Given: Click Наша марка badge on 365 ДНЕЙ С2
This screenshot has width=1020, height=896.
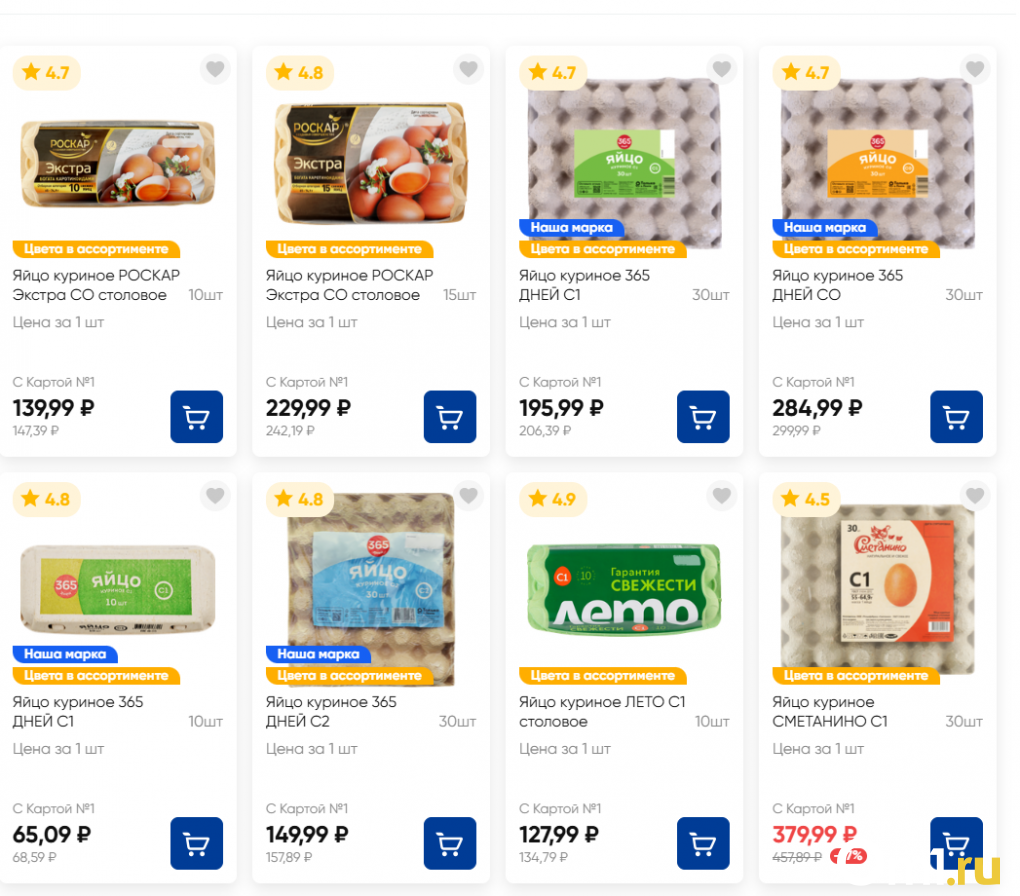Looking at the screenshot, I should [x=318, y=654].
